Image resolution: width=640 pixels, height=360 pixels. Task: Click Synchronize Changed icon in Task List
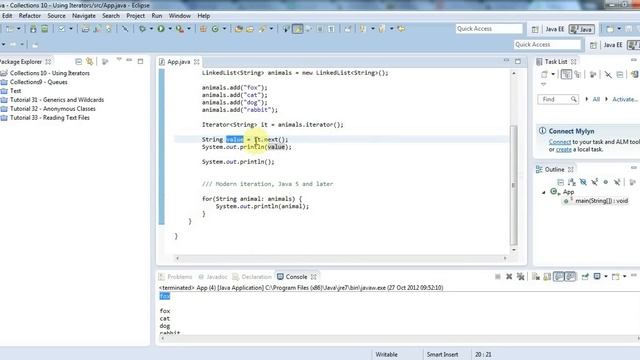click(634, 74)
